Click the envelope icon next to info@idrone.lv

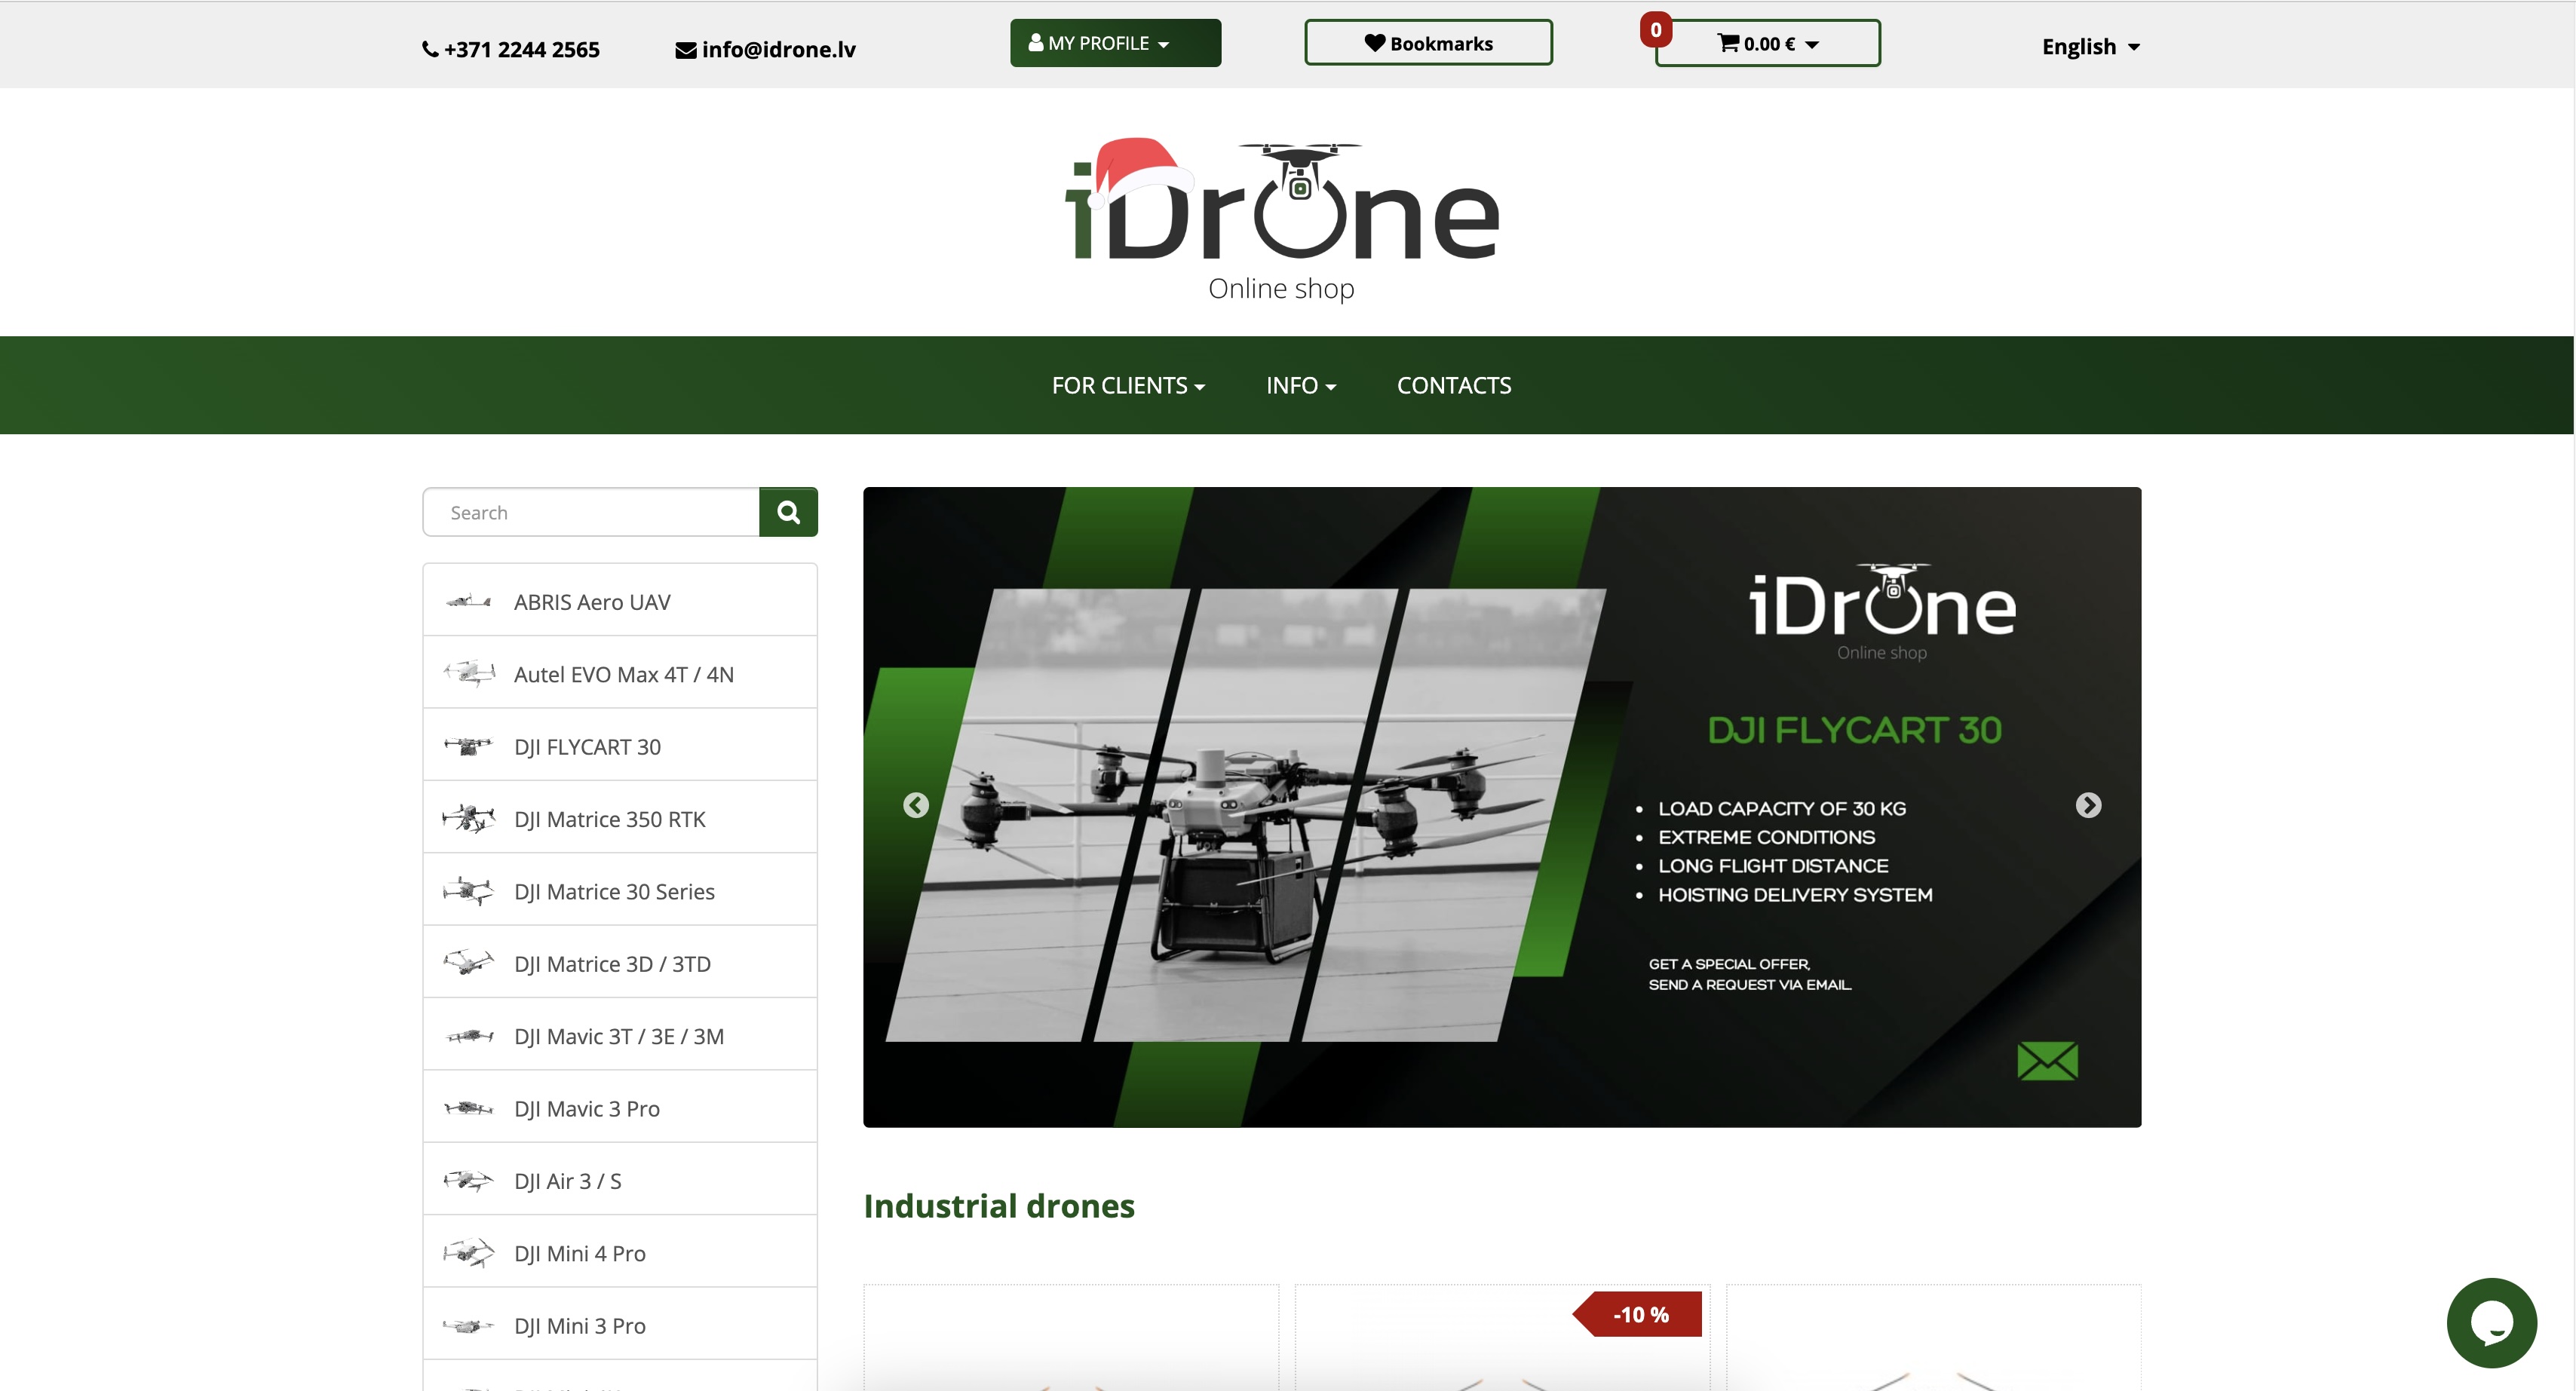(686, 50)
